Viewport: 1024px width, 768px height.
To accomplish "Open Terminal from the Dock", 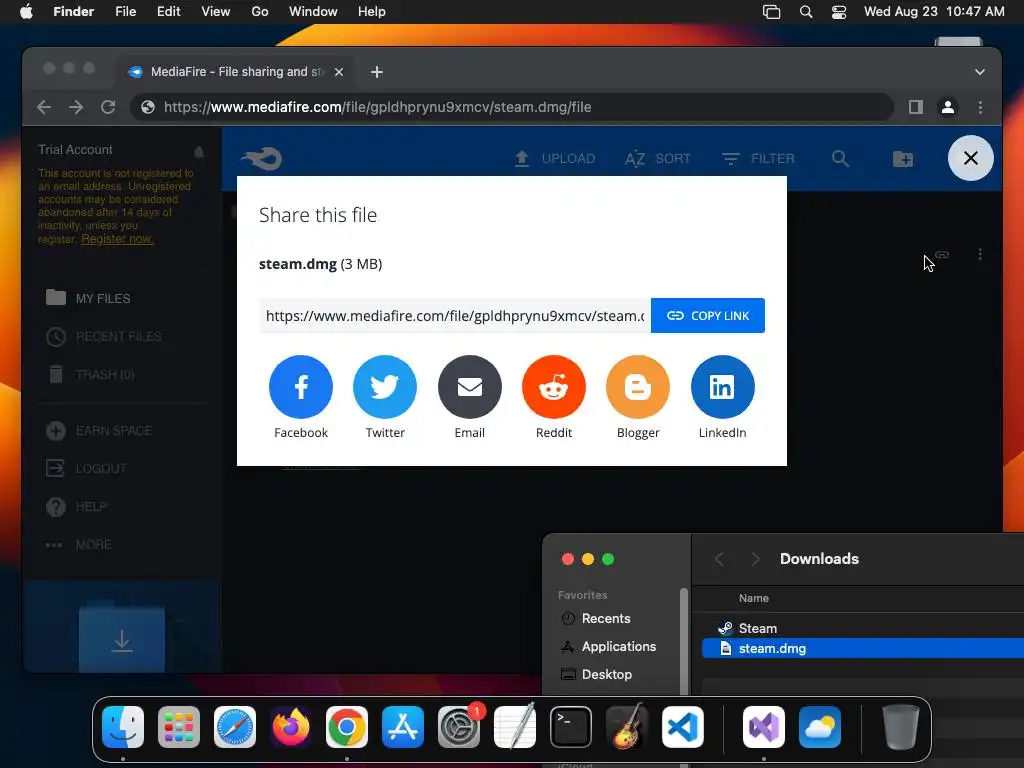I will (x=571, y=727).
